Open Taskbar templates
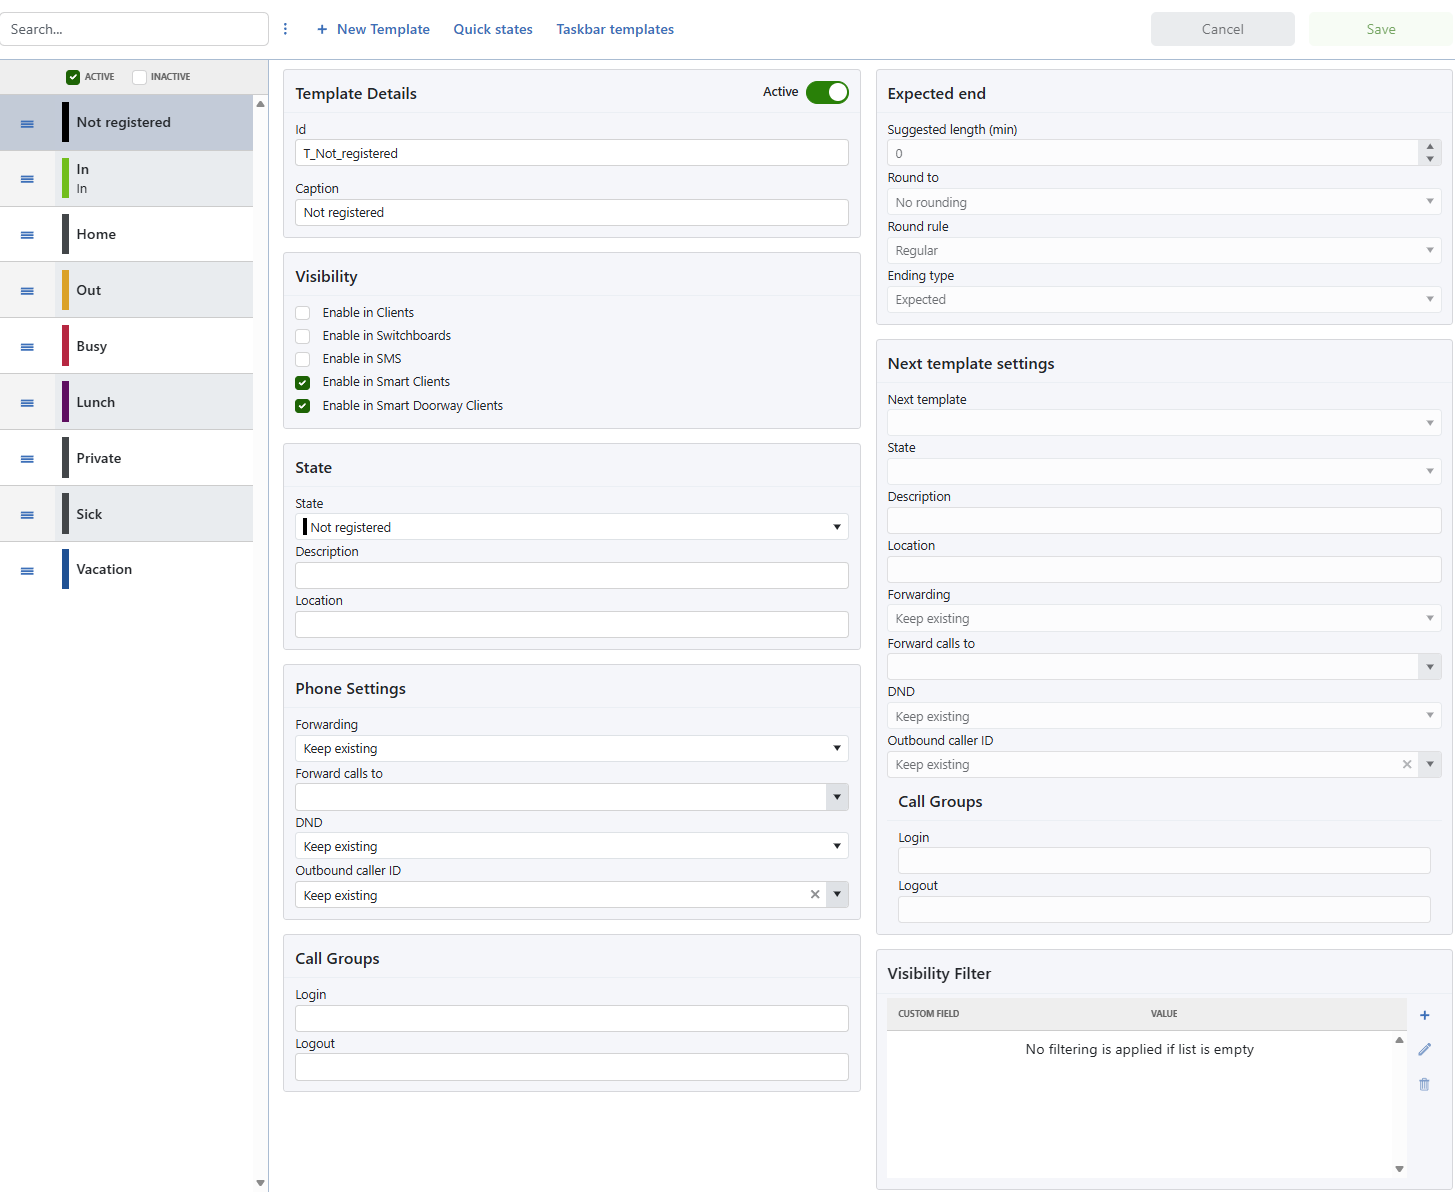Image resolution: width=1455 pixels, height=1192 pixels. pos(615,29)
